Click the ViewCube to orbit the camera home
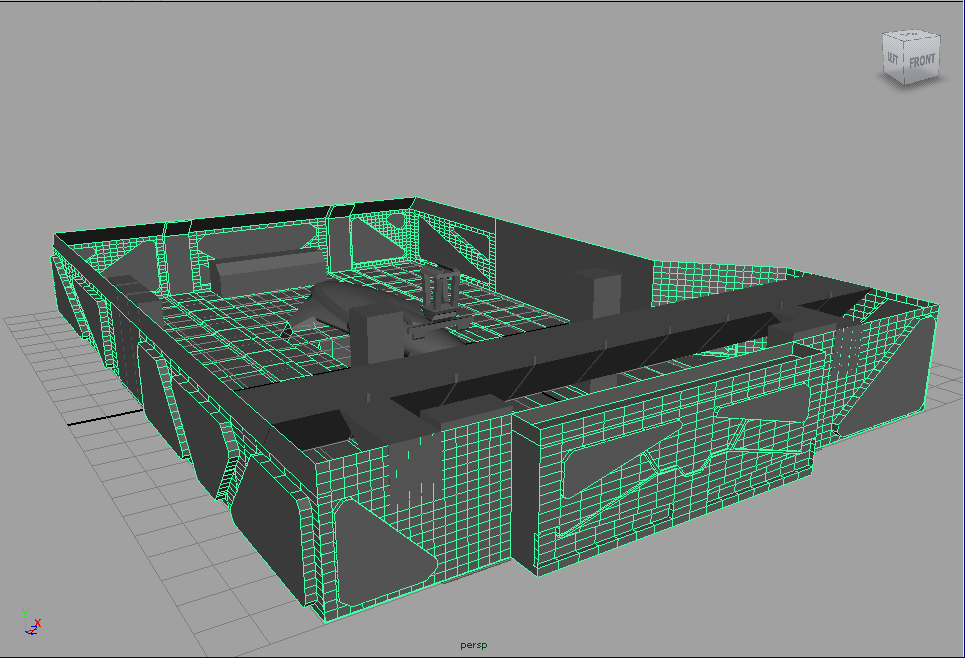This screenshot has width=965, height=658. click(x=911, y=55)
